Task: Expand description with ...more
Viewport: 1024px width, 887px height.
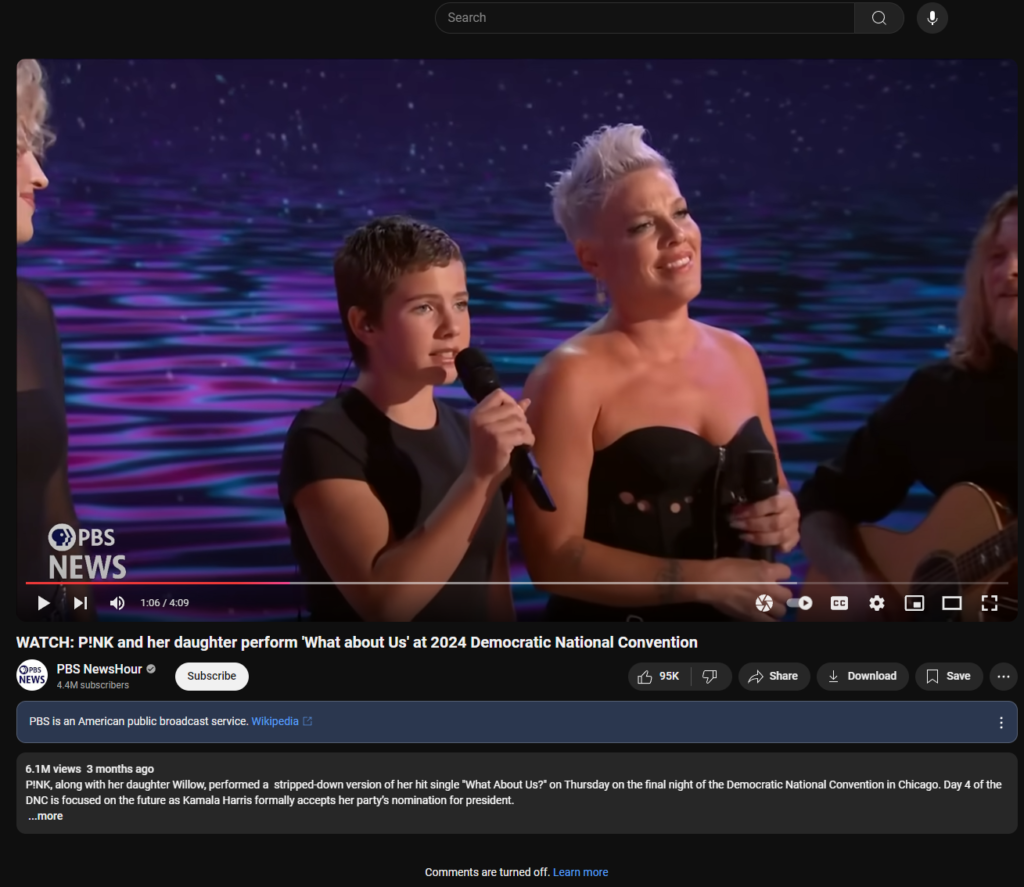Action: [x=45, y=816]
